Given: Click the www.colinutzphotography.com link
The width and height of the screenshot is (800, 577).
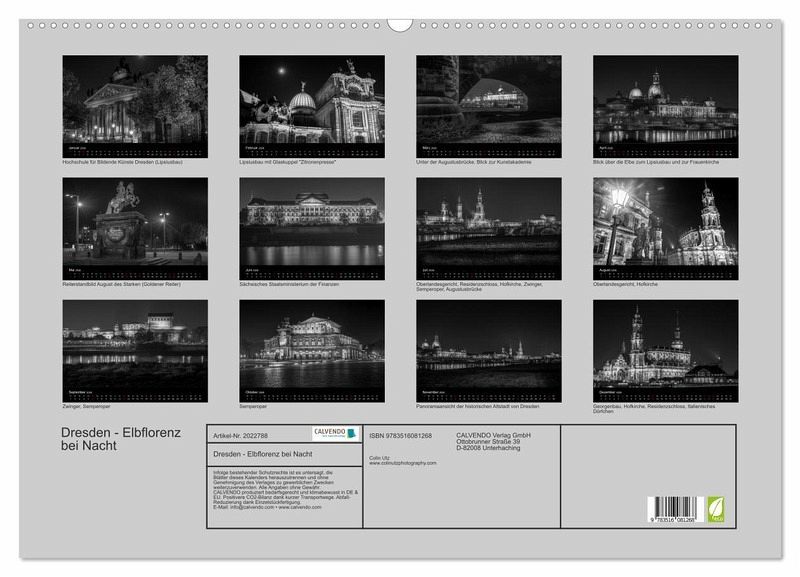Looking at the screenshot, I should (402, 463).
